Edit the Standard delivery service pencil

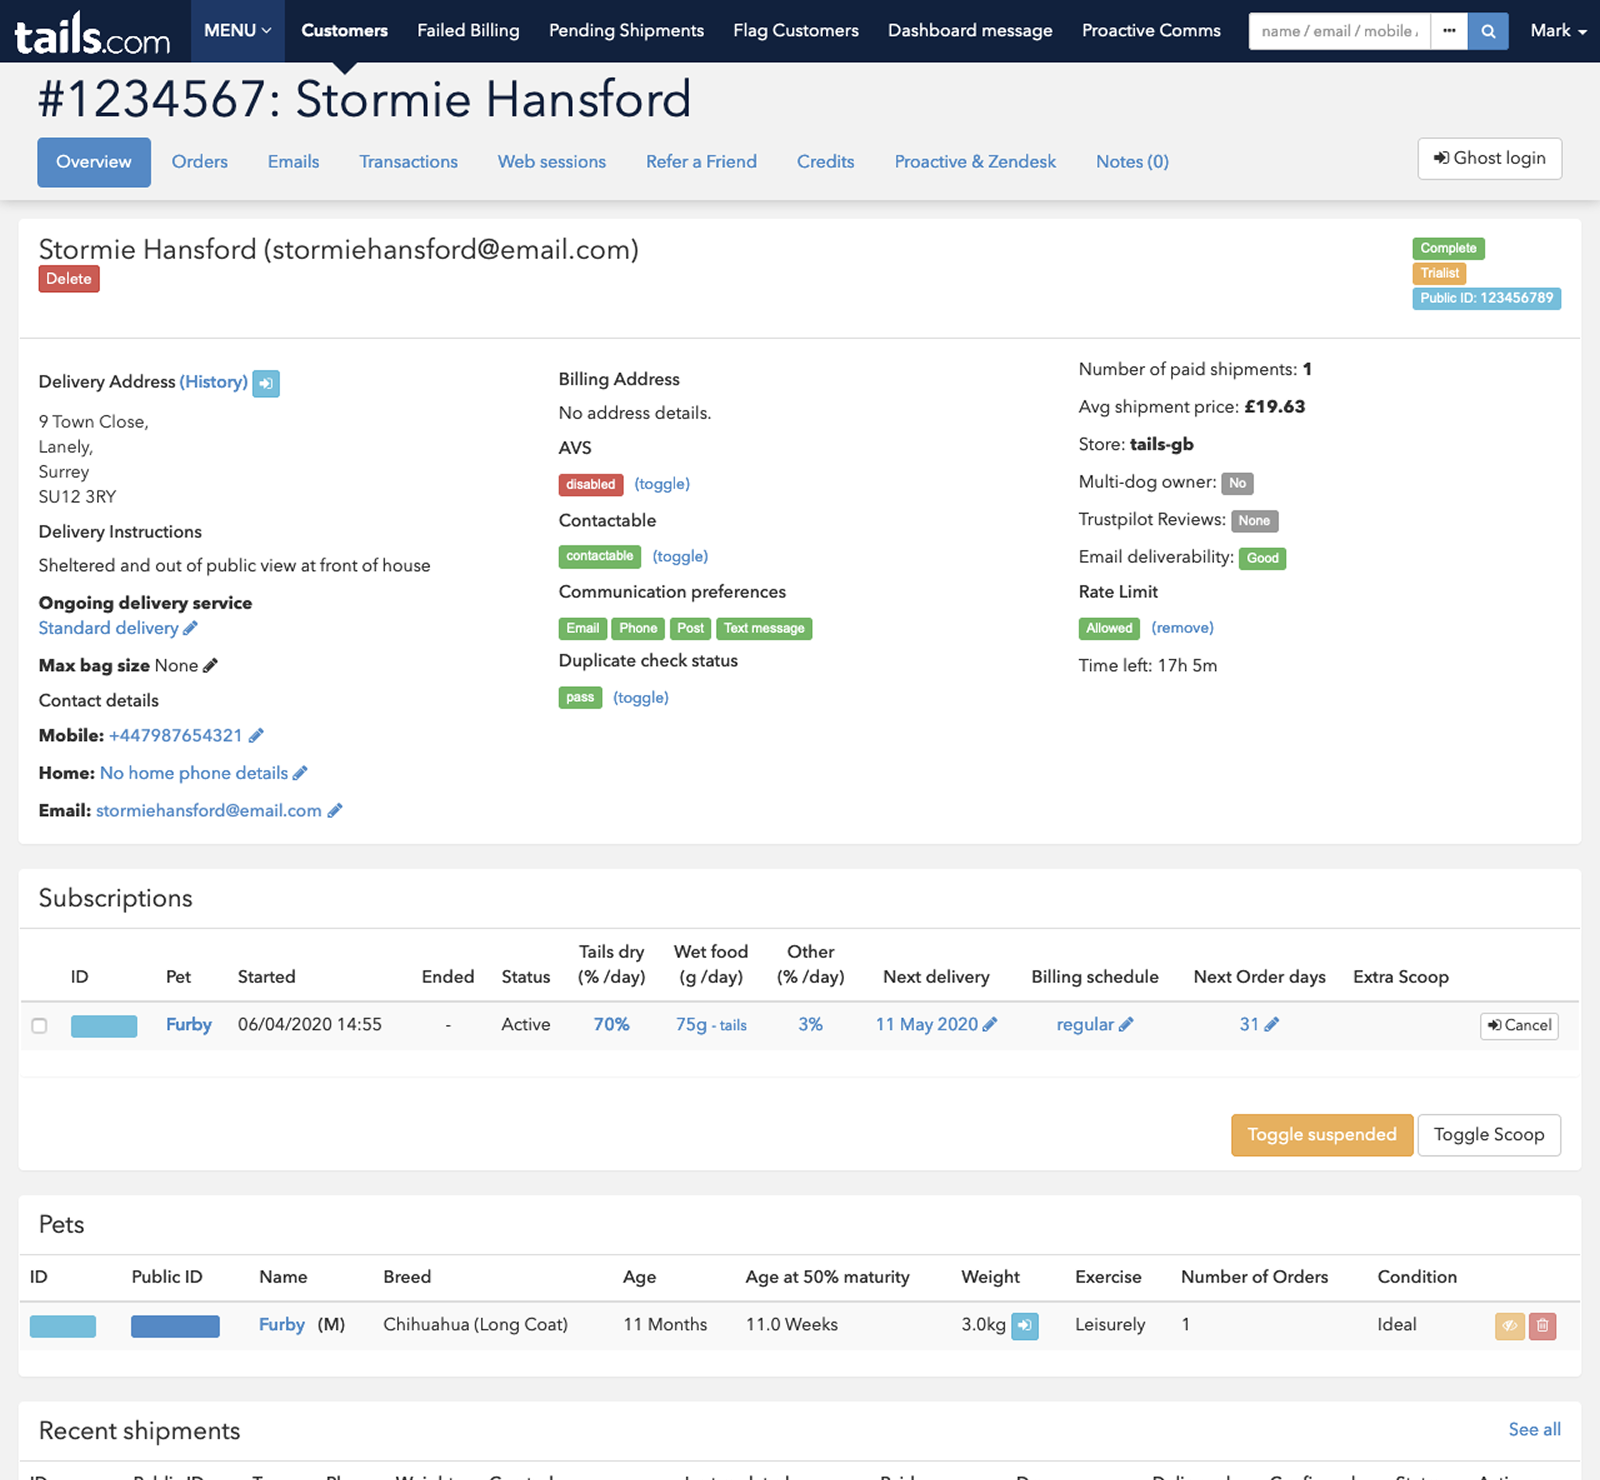[x=190, y=628]
